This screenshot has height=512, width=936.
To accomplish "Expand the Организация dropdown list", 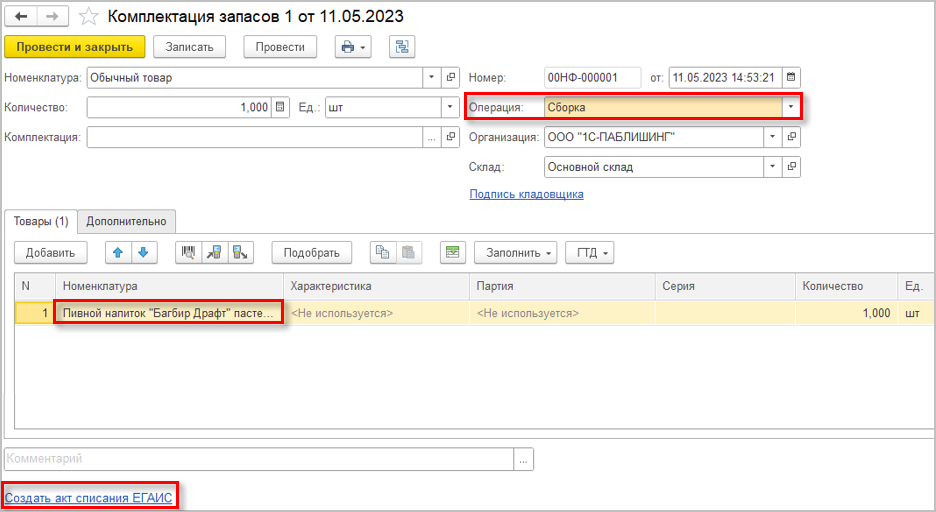I will click(772, 137).
